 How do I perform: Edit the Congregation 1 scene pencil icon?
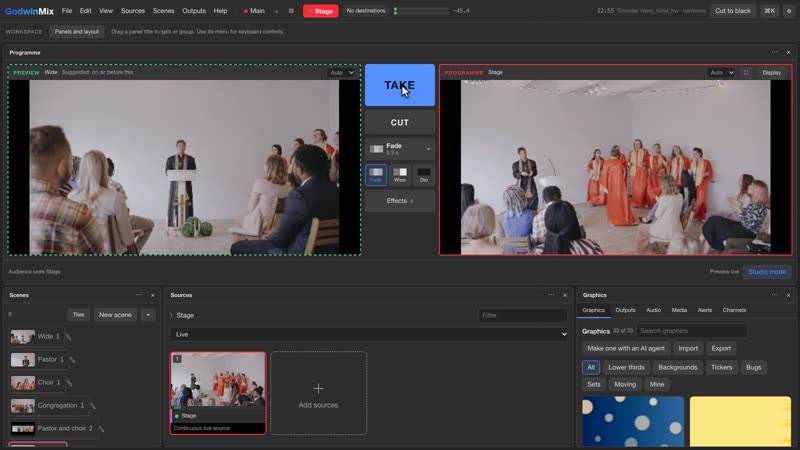point(93,406)
